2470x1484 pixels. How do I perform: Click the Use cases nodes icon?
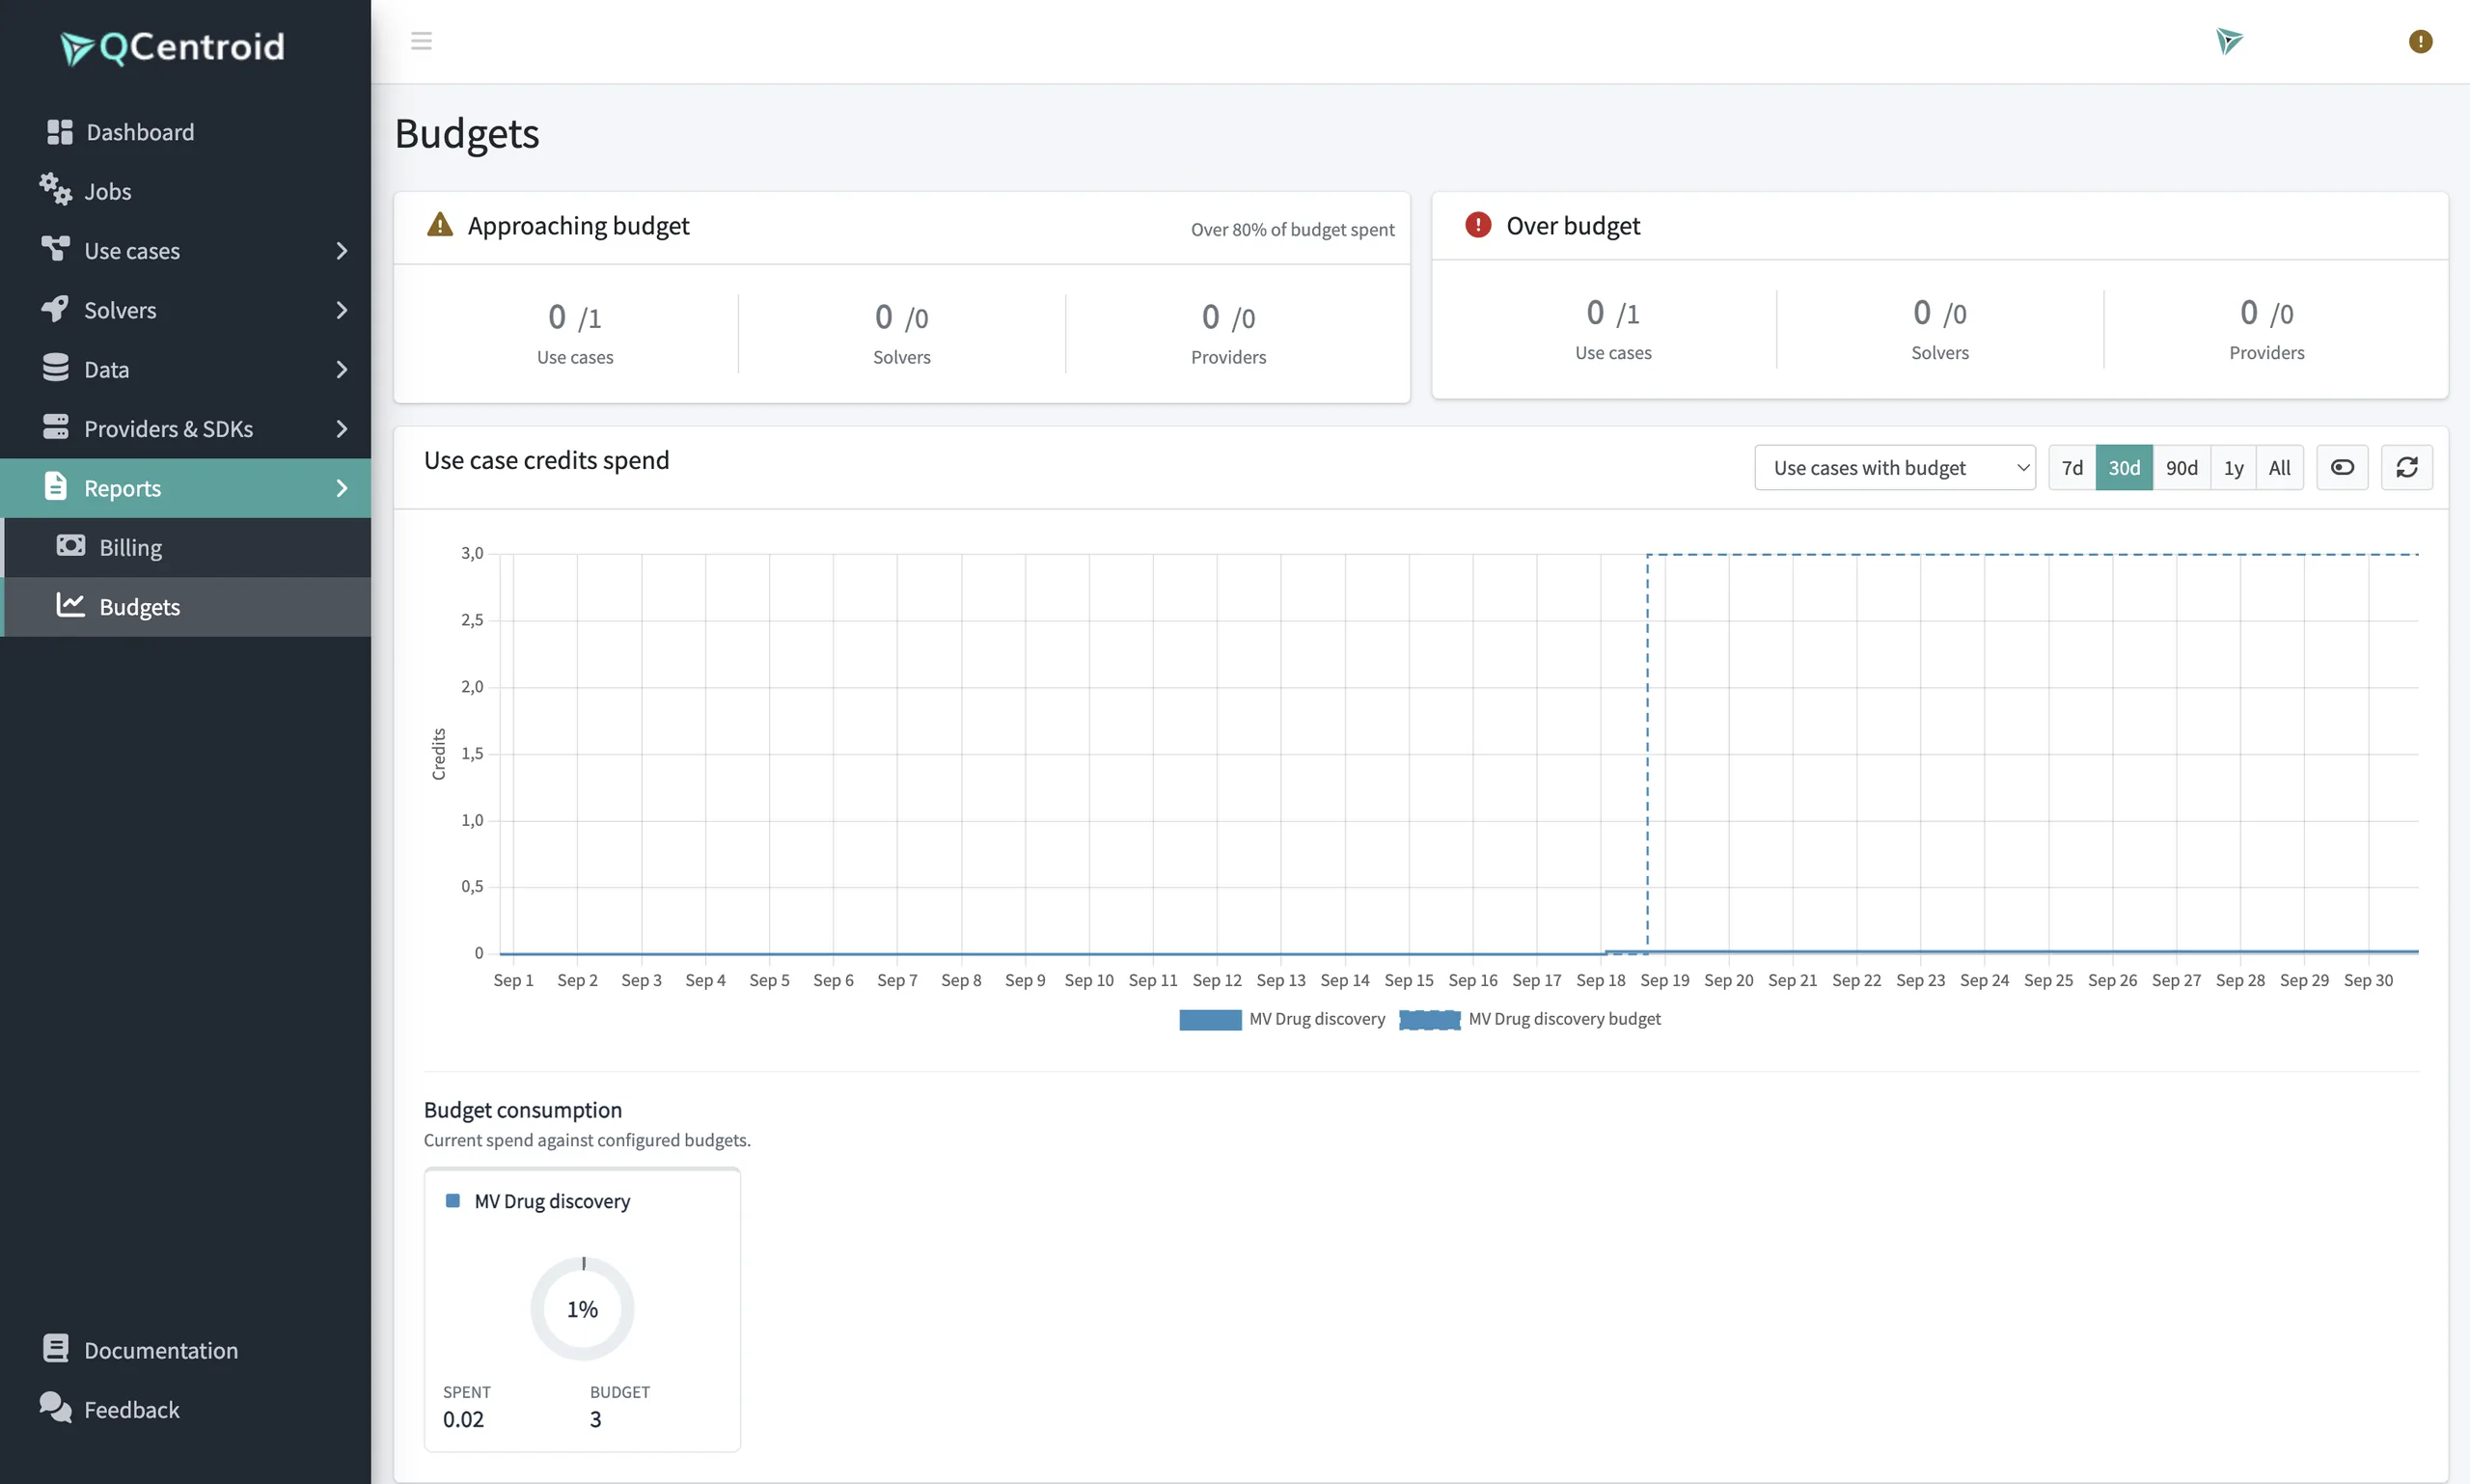pos(55,248)
